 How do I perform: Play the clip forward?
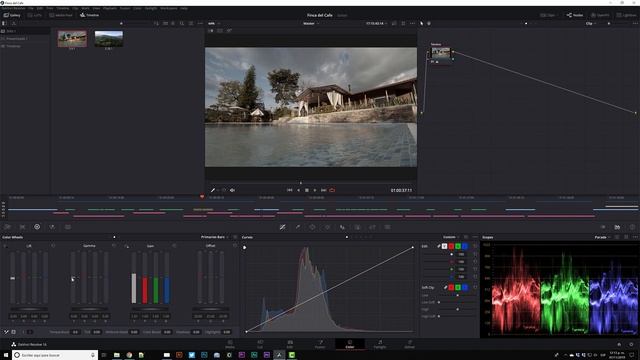pyautogui.click(x=315, y=190)
